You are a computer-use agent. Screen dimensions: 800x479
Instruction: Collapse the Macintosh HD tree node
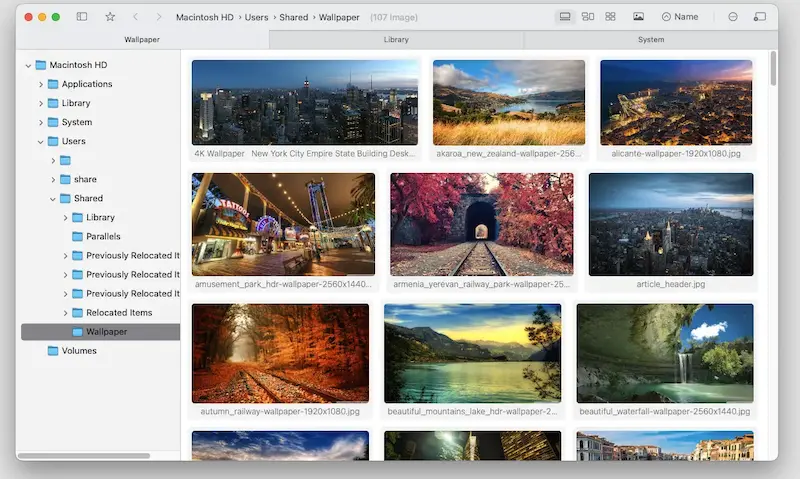click(x=29, y=65)
